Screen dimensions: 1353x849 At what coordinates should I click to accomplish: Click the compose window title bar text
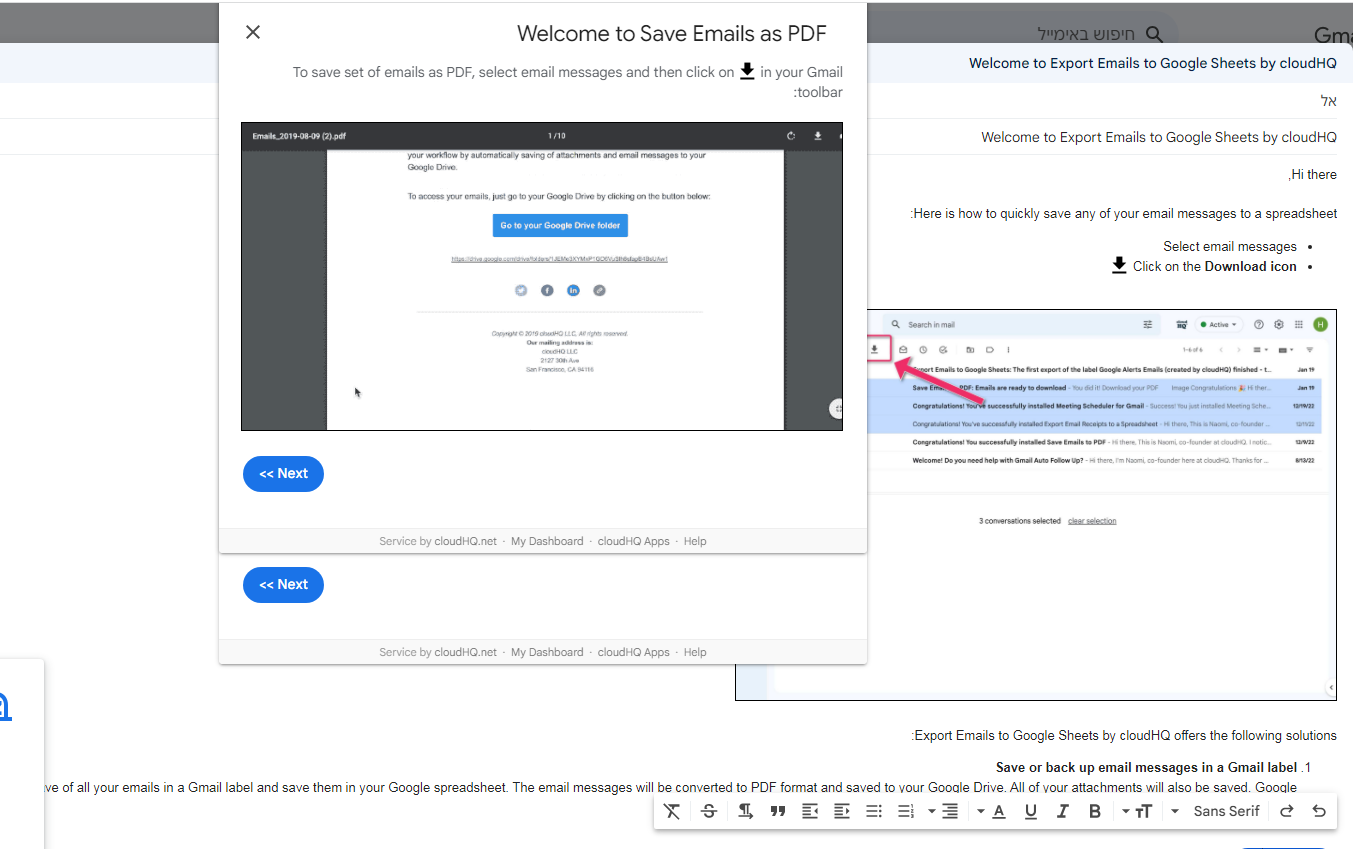1152,63
